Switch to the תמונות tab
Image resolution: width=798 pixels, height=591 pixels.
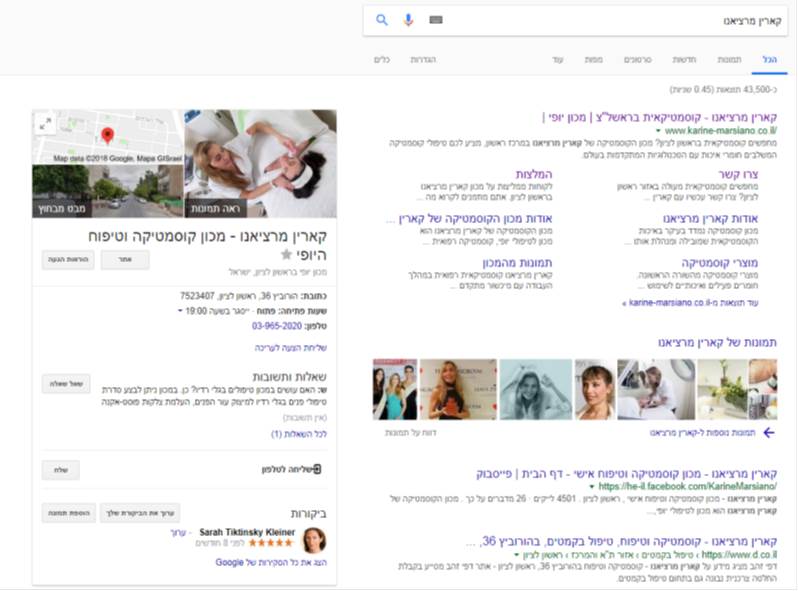(729, 60)
